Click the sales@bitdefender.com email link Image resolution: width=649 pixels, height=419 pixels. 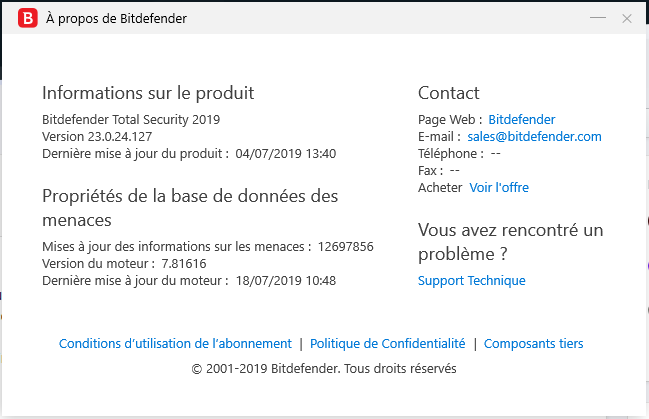point(534,137)
